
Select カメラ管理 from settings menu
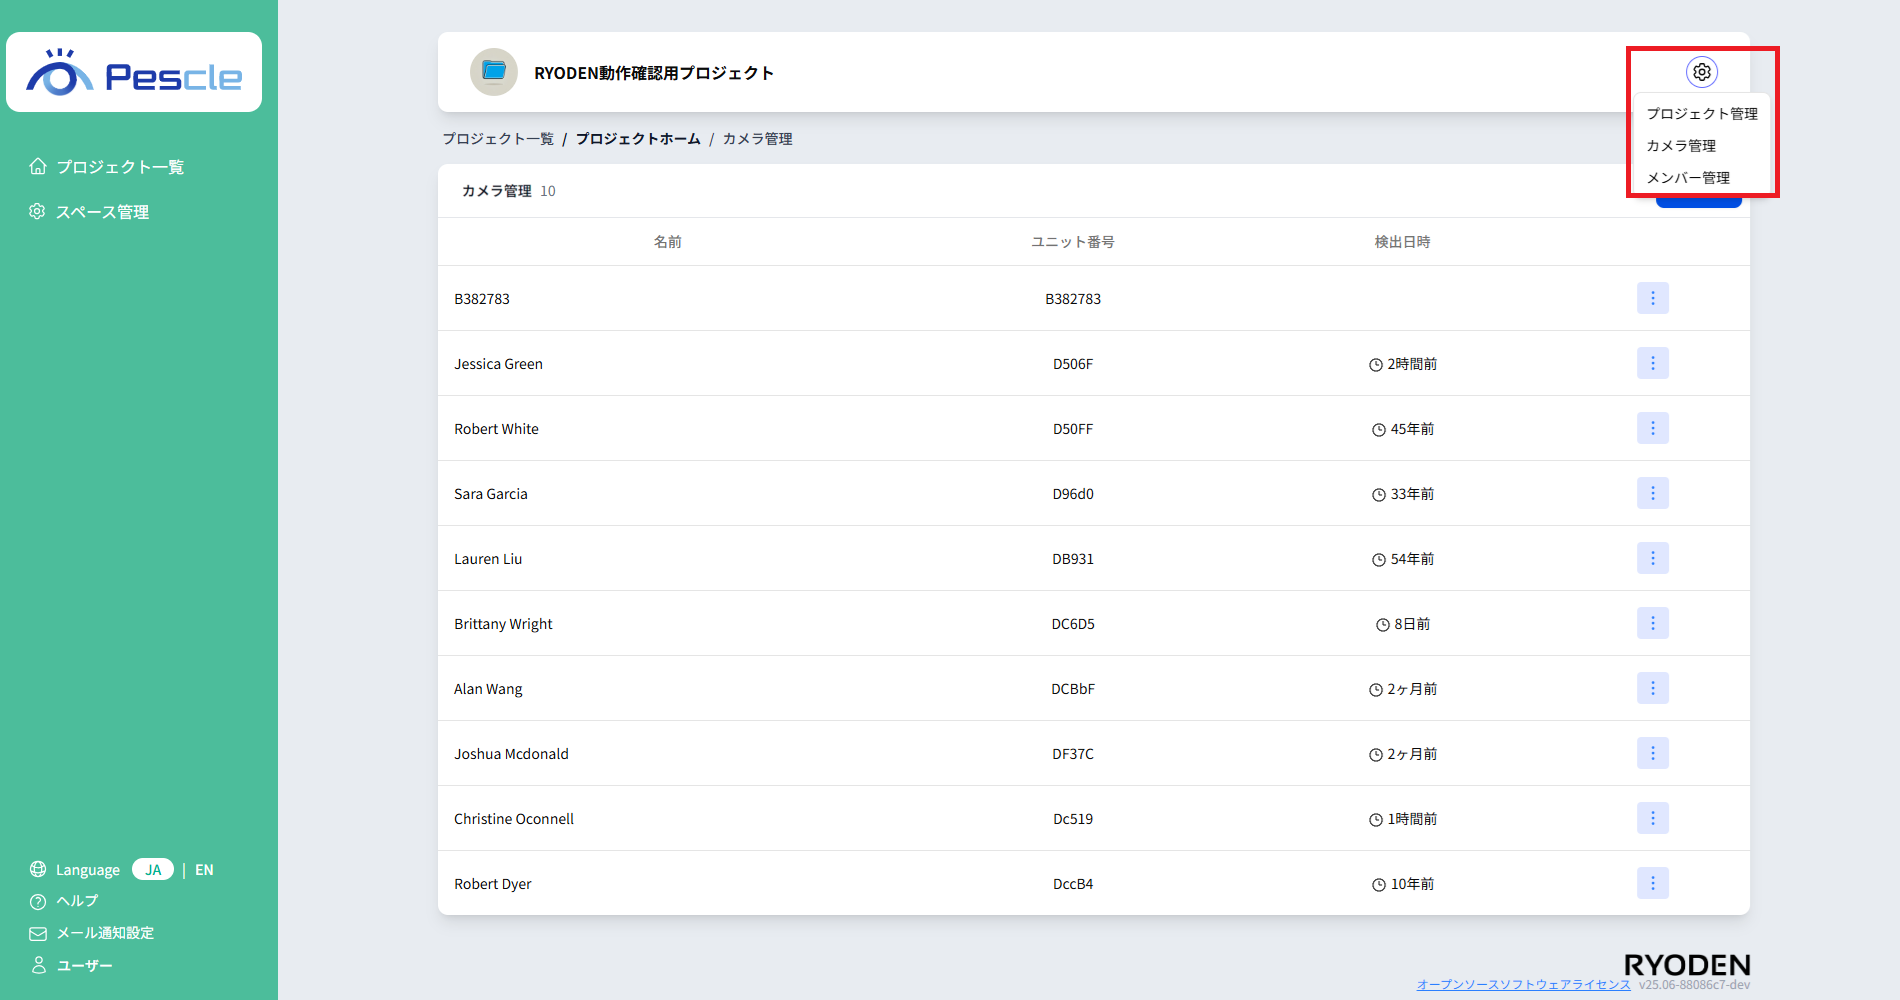coord(1681,146)
